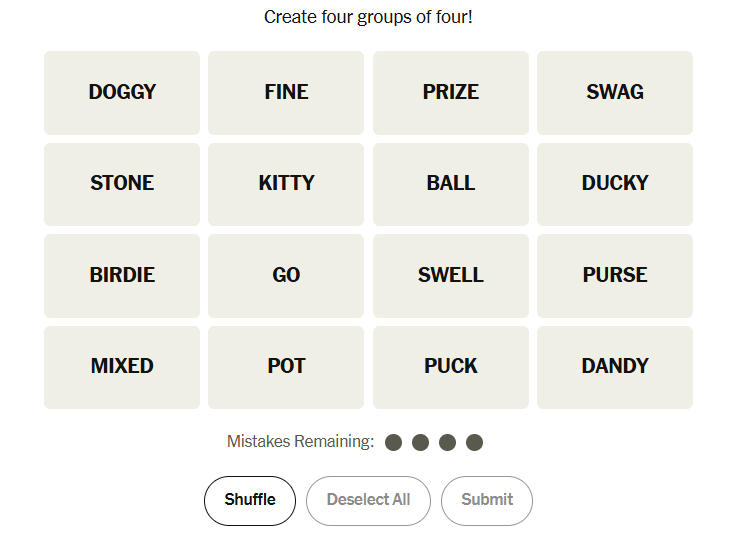
Task: Select the KITTY tile
Action: tap(286, 184)
